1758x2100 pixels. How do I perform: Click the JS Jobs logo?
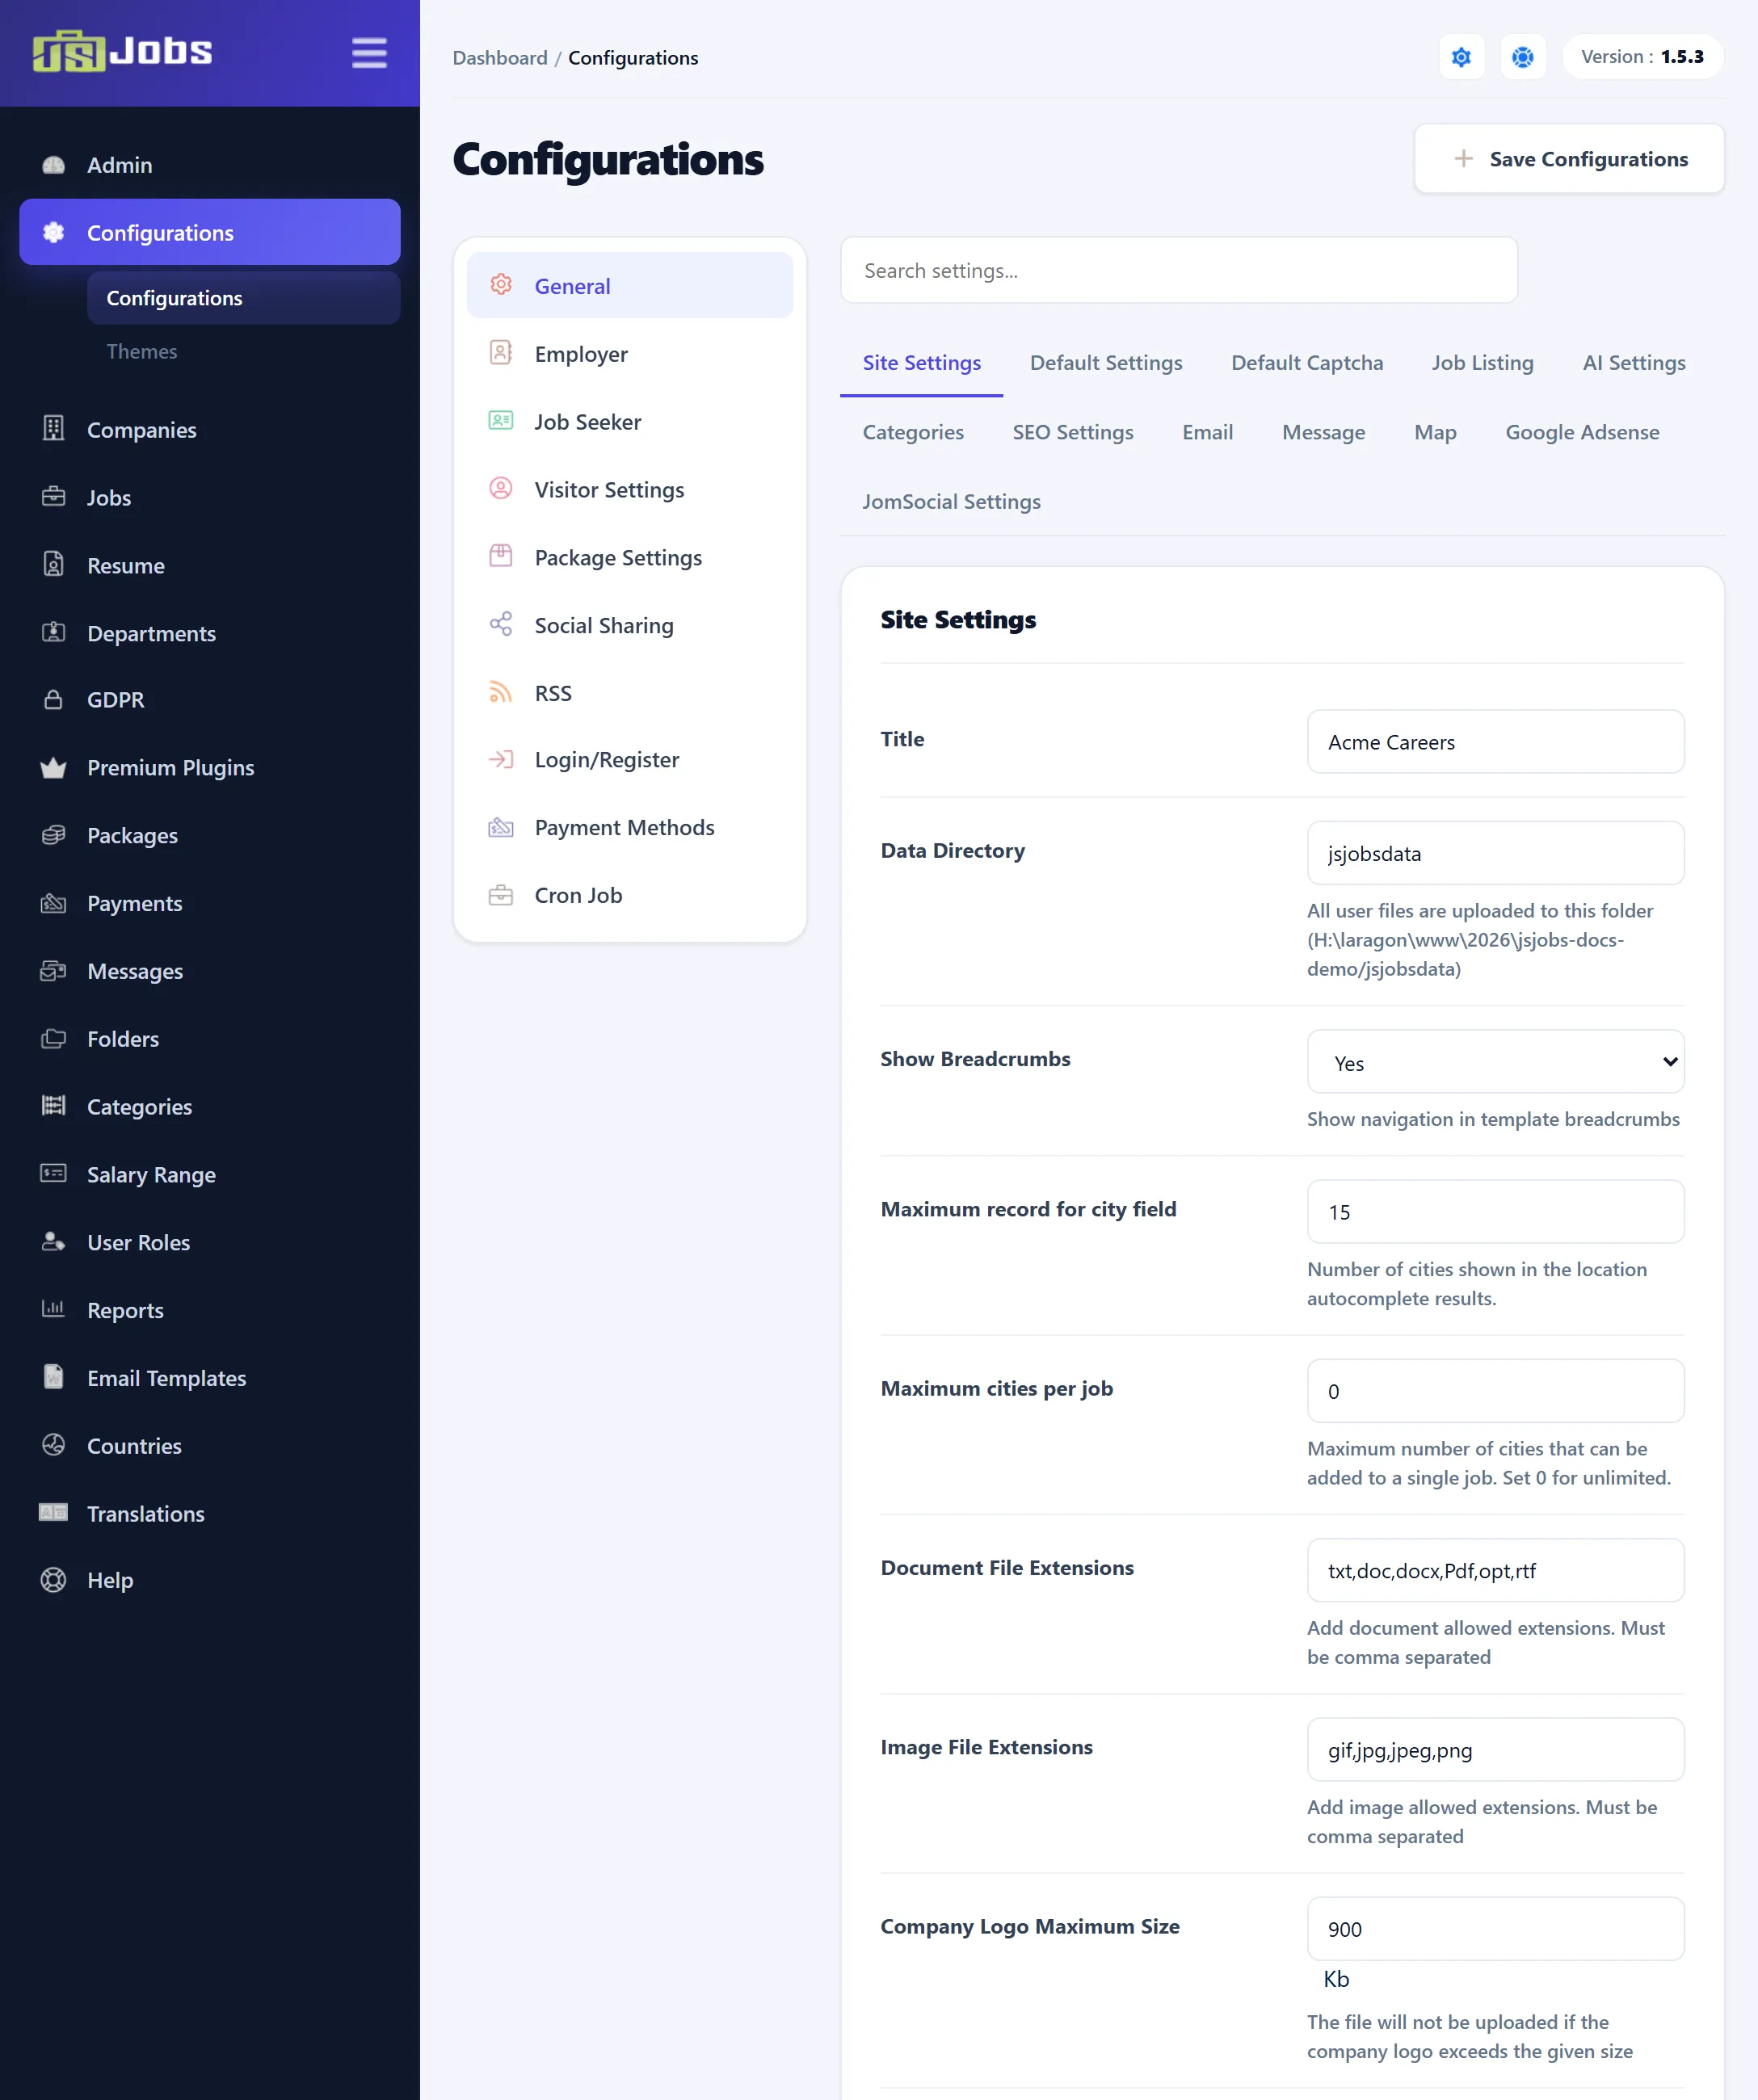pyautogui.click(x=122, y=51)
